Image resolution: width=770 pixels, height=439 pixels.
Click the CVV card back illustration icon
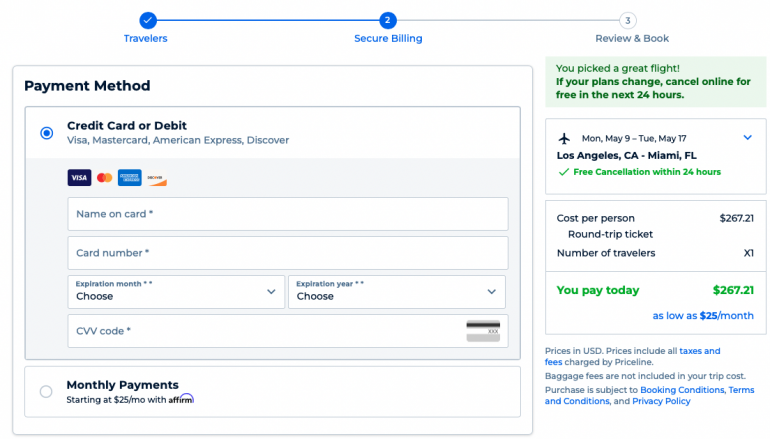483,331
